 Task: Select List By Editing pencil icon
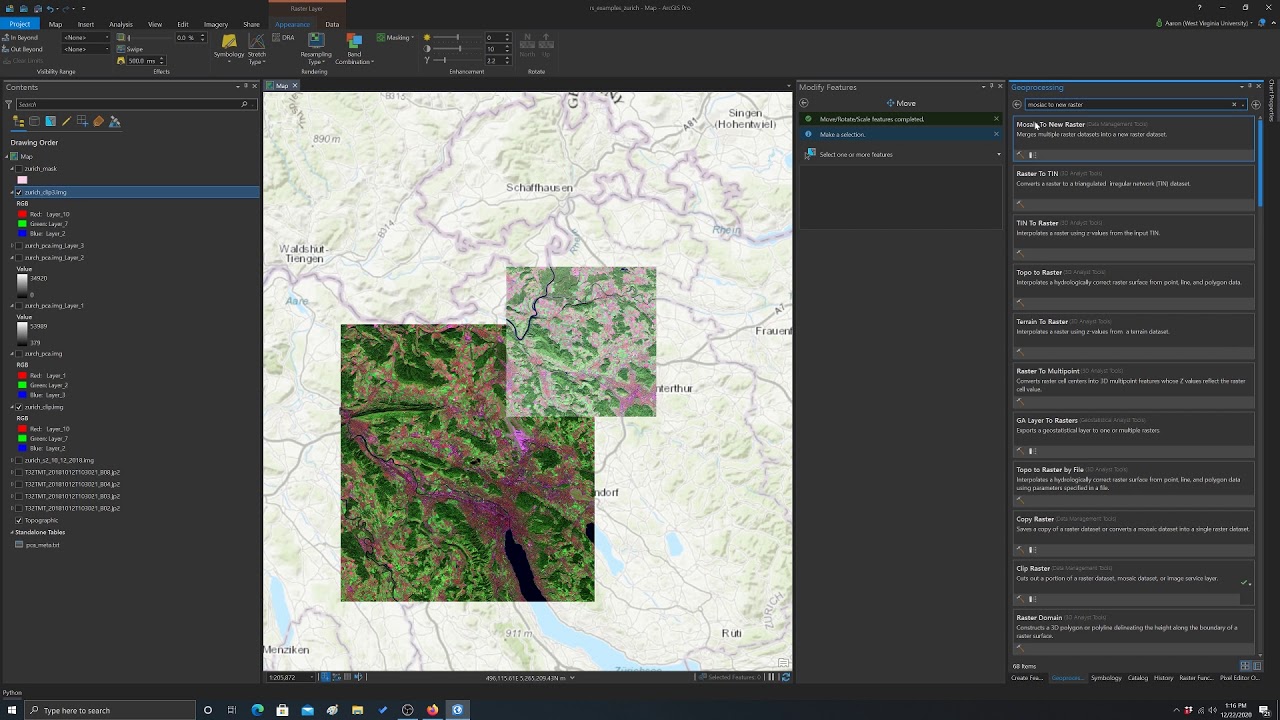[66, 122]
